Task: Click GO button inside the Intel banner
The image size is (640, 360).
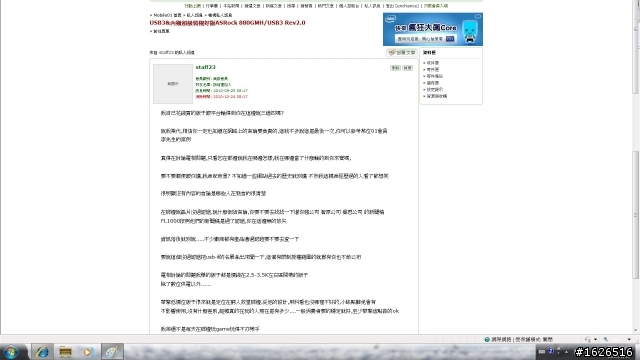Action: click(450, 39)
